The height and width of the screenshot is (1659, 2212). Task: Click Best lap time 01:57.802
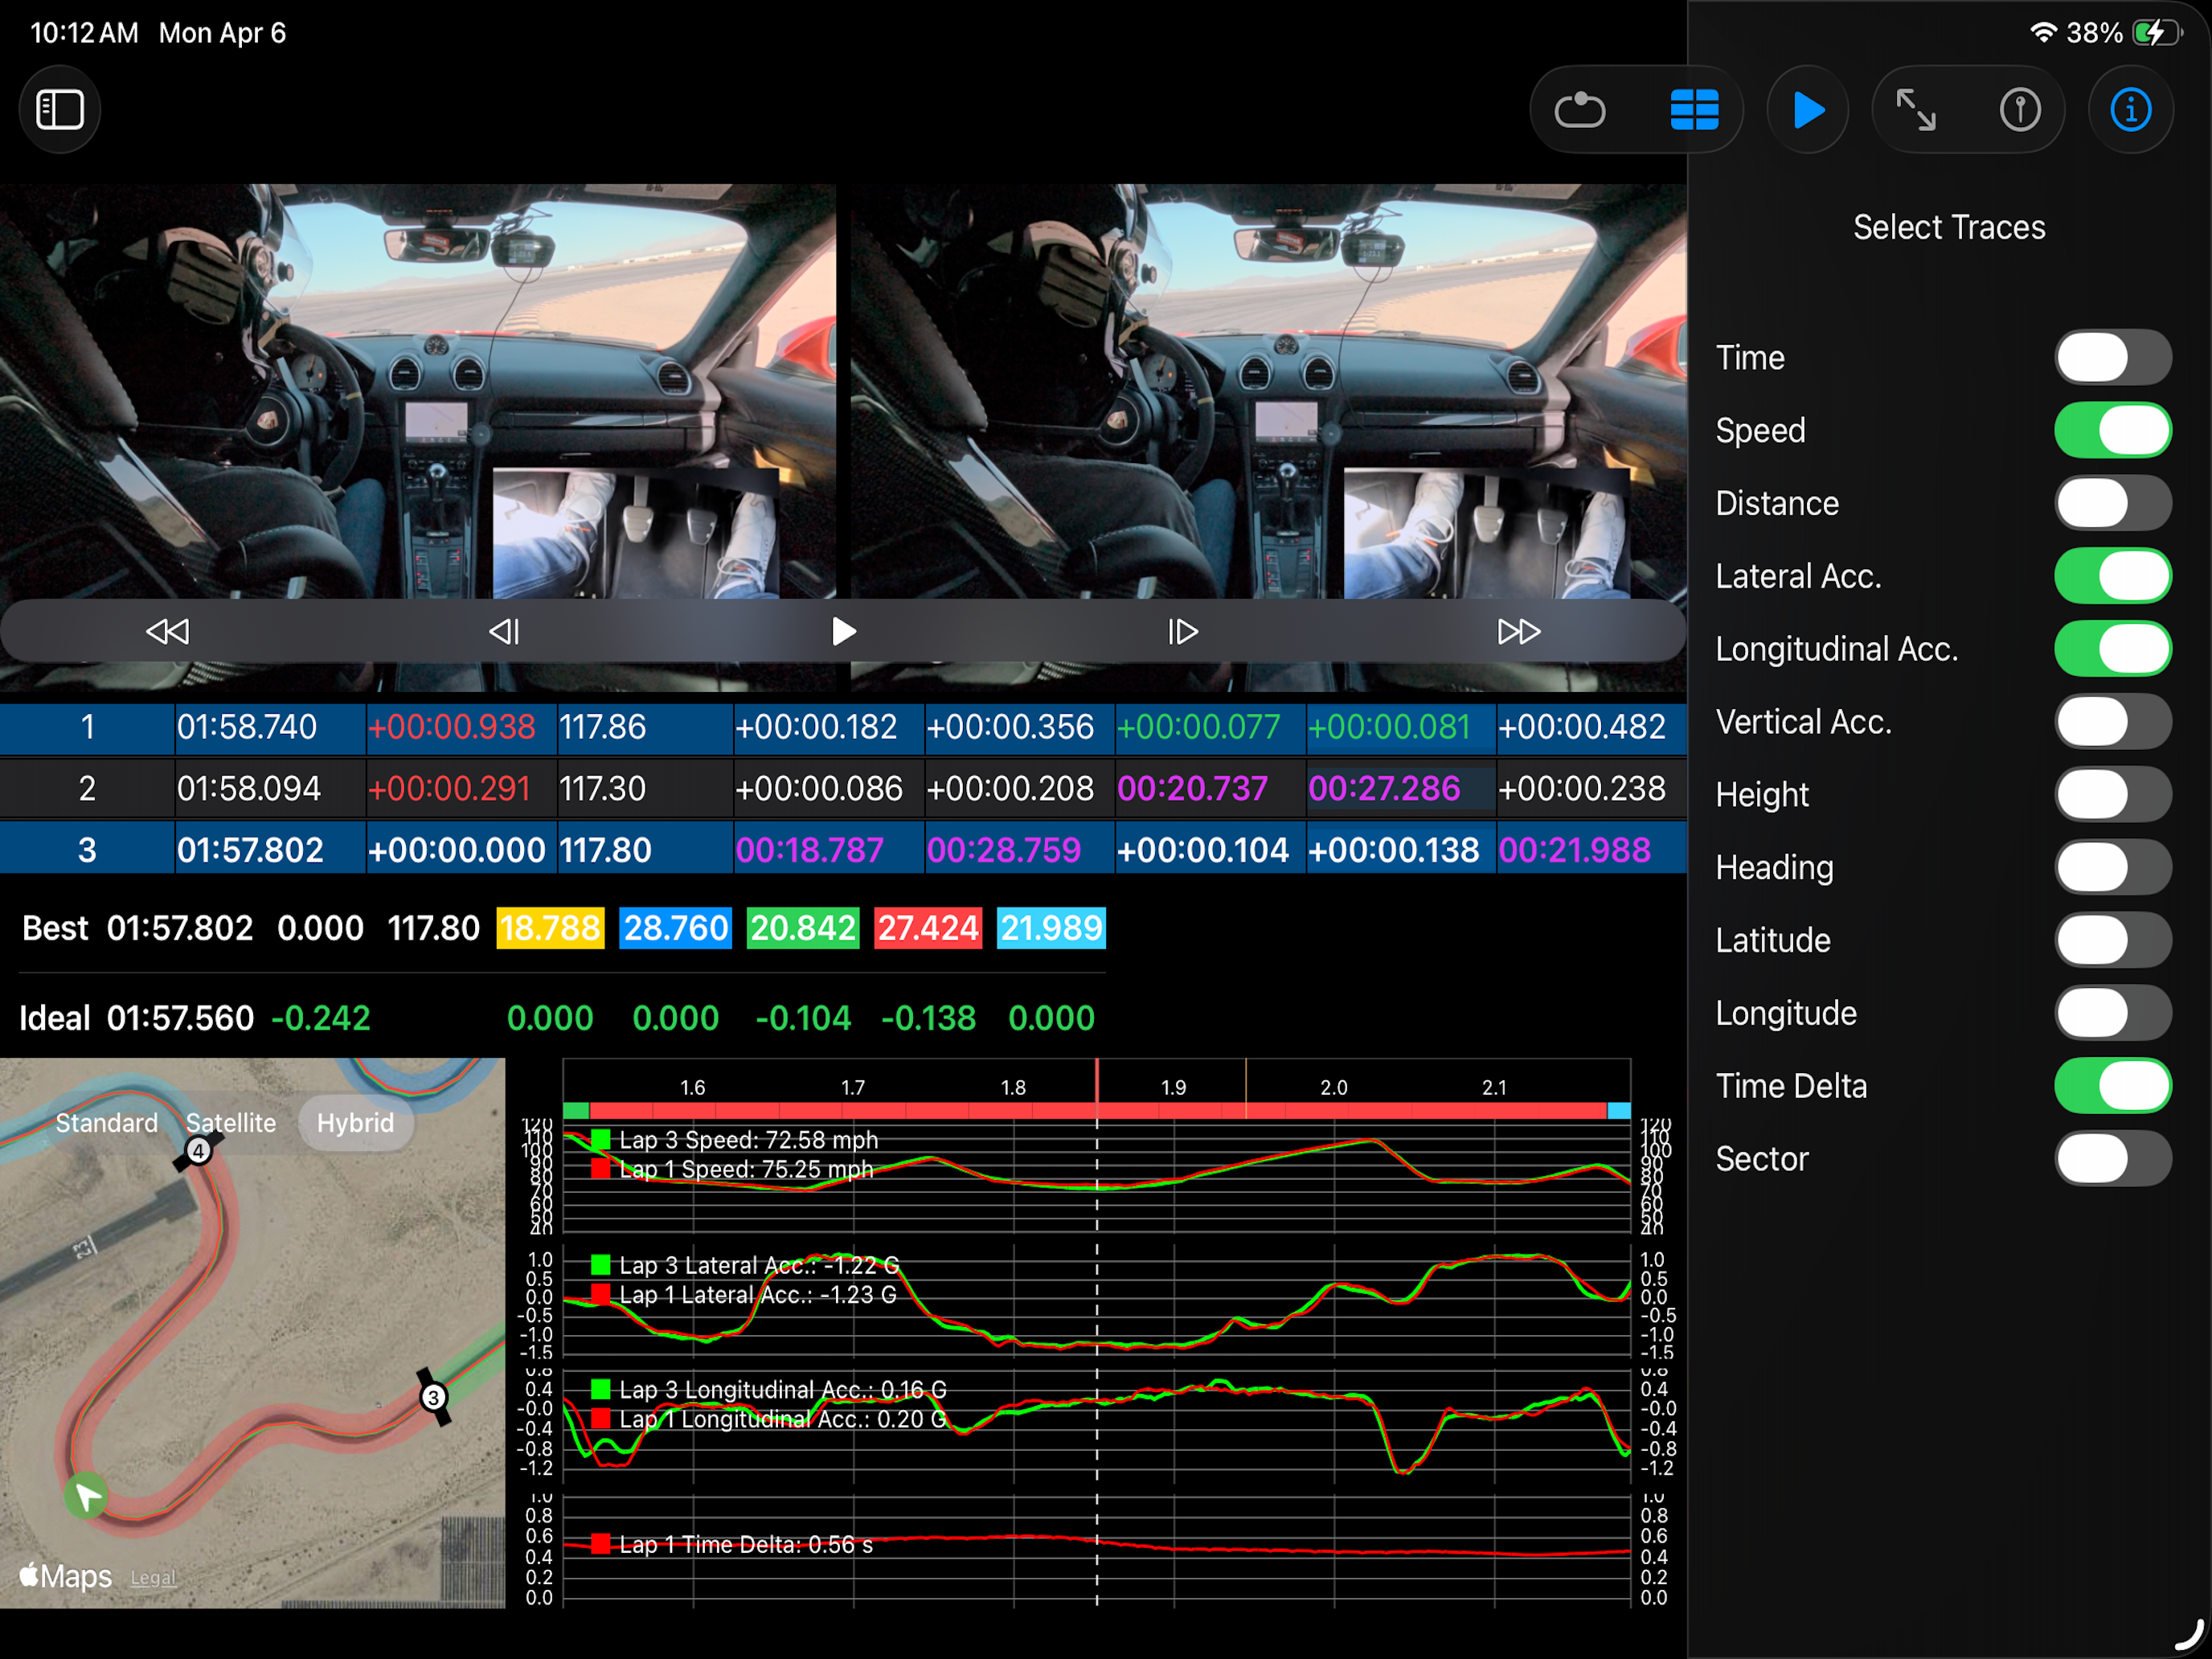180,928
